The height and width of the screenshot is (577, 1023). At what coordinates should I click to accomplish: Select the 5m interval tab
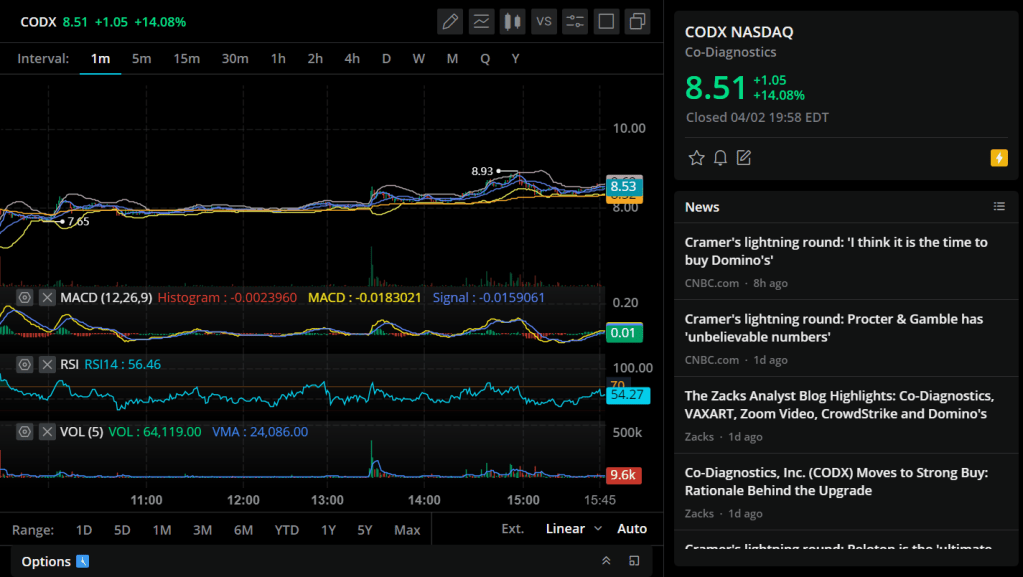point(142,59)
